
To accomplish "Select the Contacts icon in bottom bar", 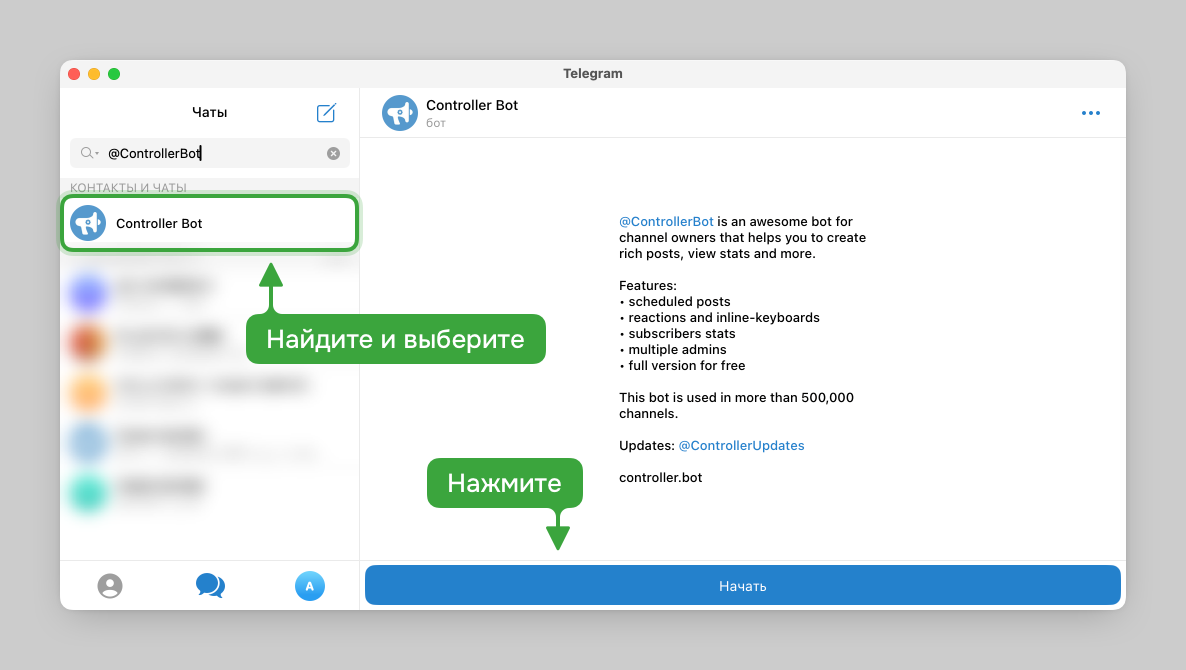I will 110,586.
